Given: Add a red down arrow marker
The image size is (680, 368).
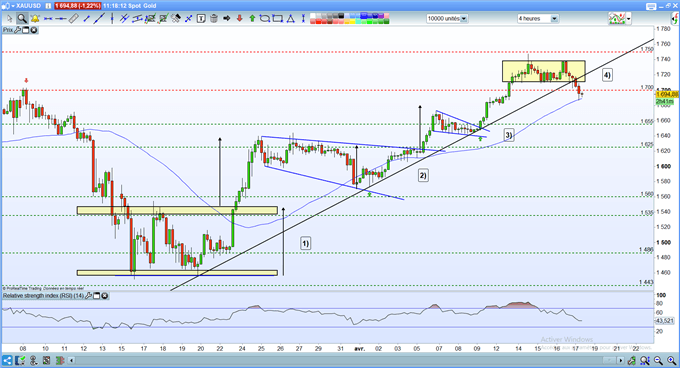Looking at the screenshot, I should point(239,19).
